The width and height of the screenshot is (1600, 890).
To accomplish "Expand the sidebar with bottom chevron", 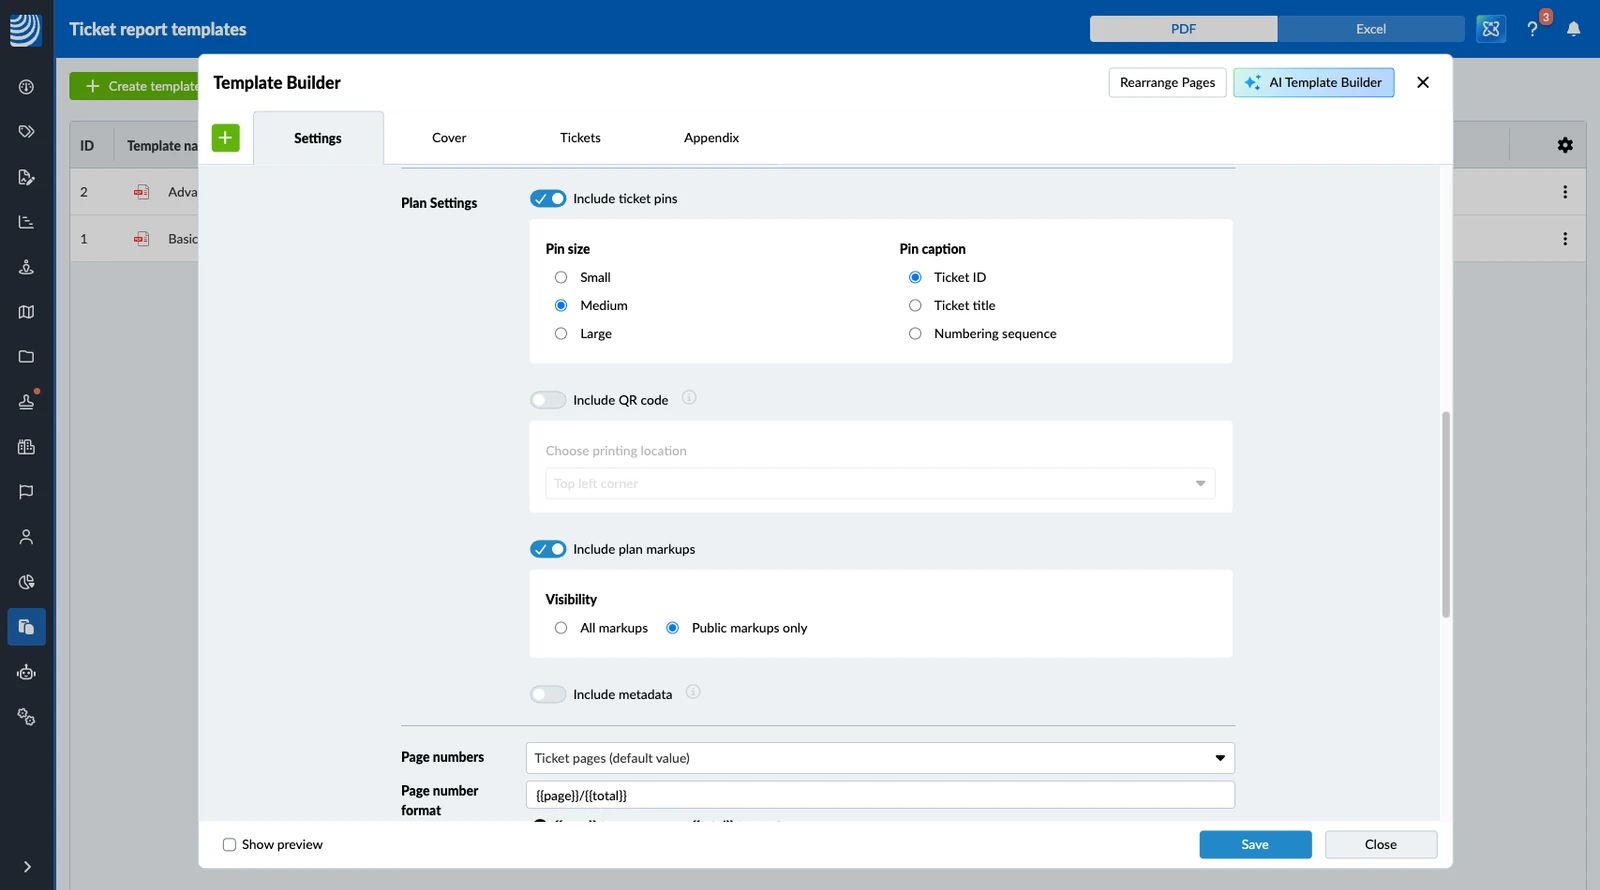I will [x=27, y=867].
